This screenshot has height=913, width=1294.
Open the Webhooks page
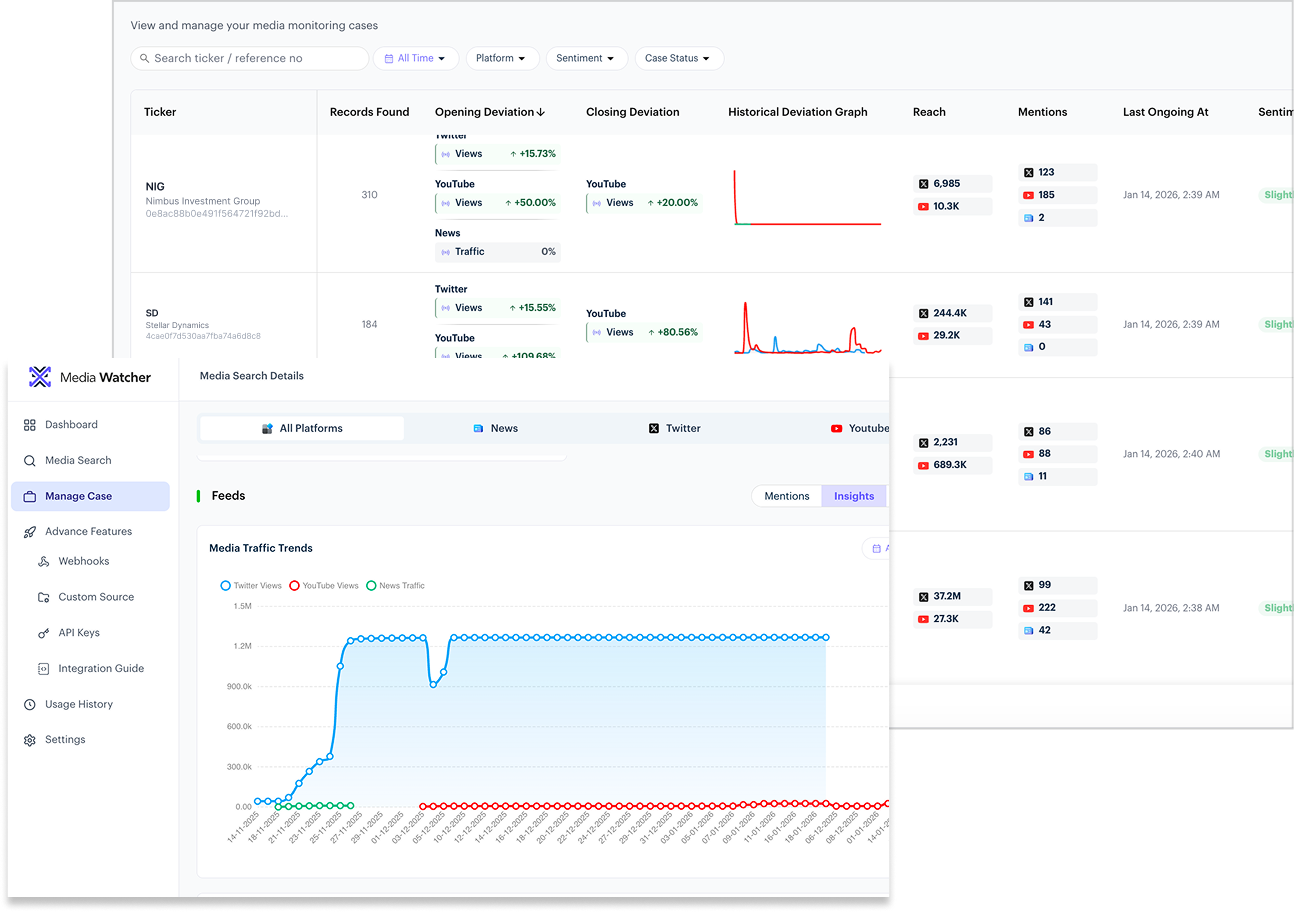[x=83, y=562]
